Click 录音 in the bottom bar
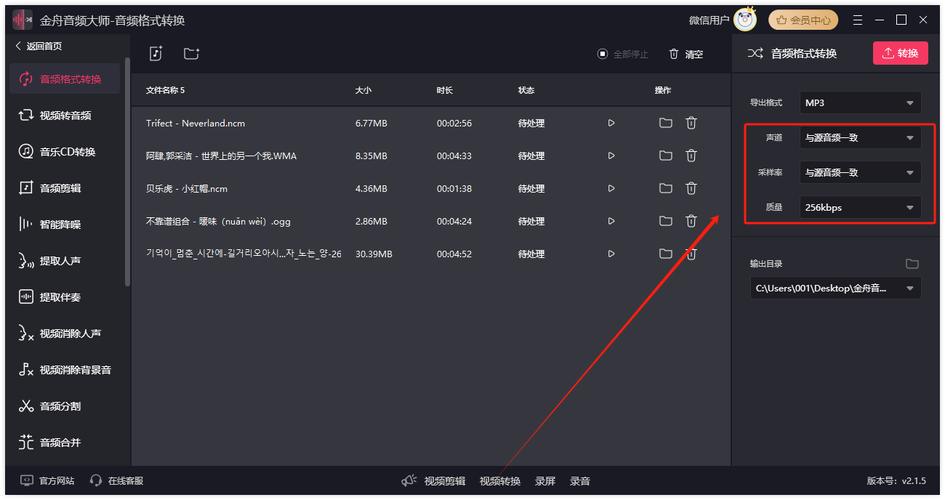 [x=580, y=481]
